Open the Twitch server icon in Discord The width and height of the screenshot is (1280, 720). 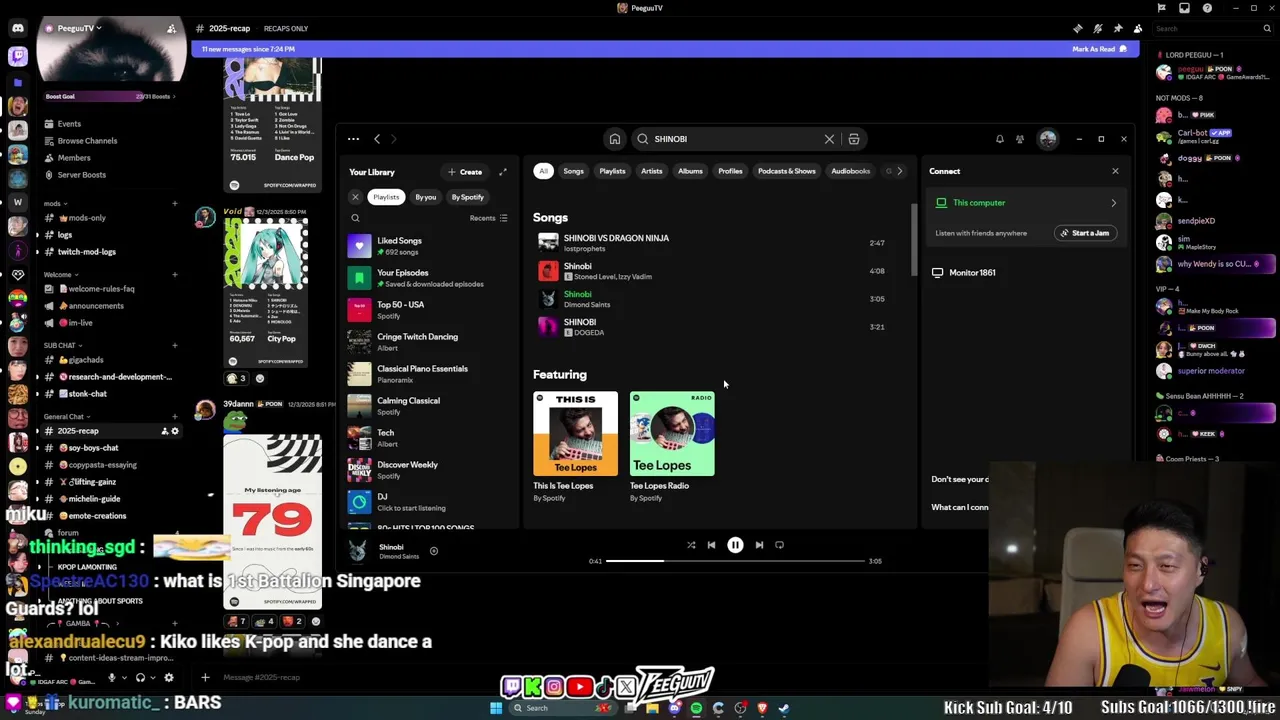click(18, 56)
